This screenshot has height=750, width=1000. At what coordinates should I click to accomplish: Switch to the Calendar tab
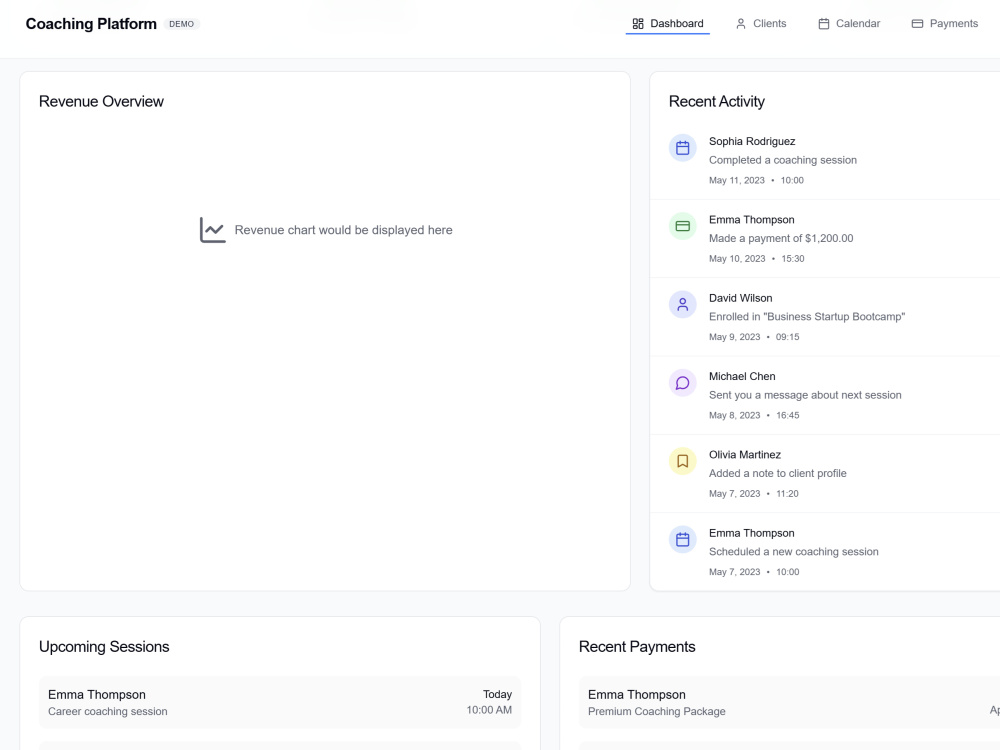click(x=849, y=24)
